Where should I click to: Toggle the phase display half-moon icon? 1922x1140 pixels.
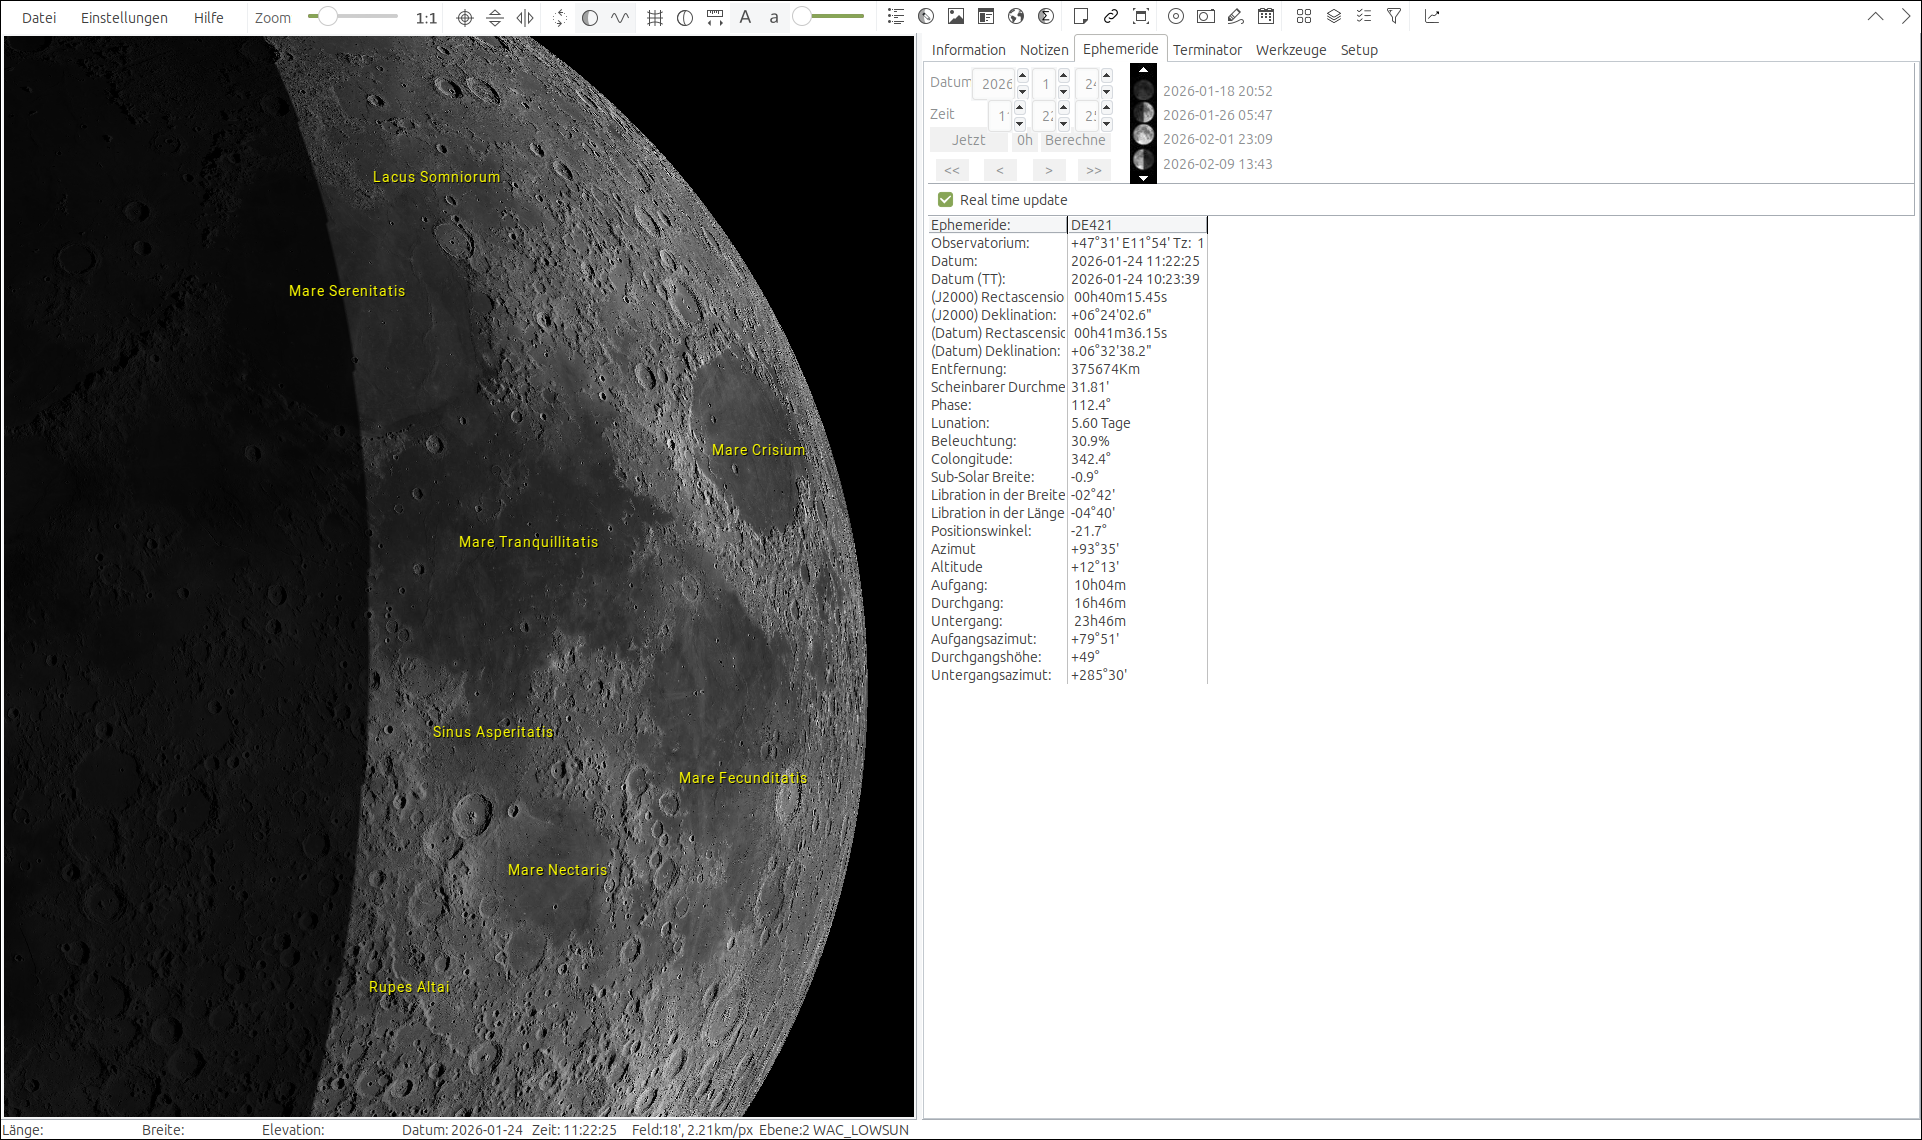pyautogui.click(x=590, y=17)
